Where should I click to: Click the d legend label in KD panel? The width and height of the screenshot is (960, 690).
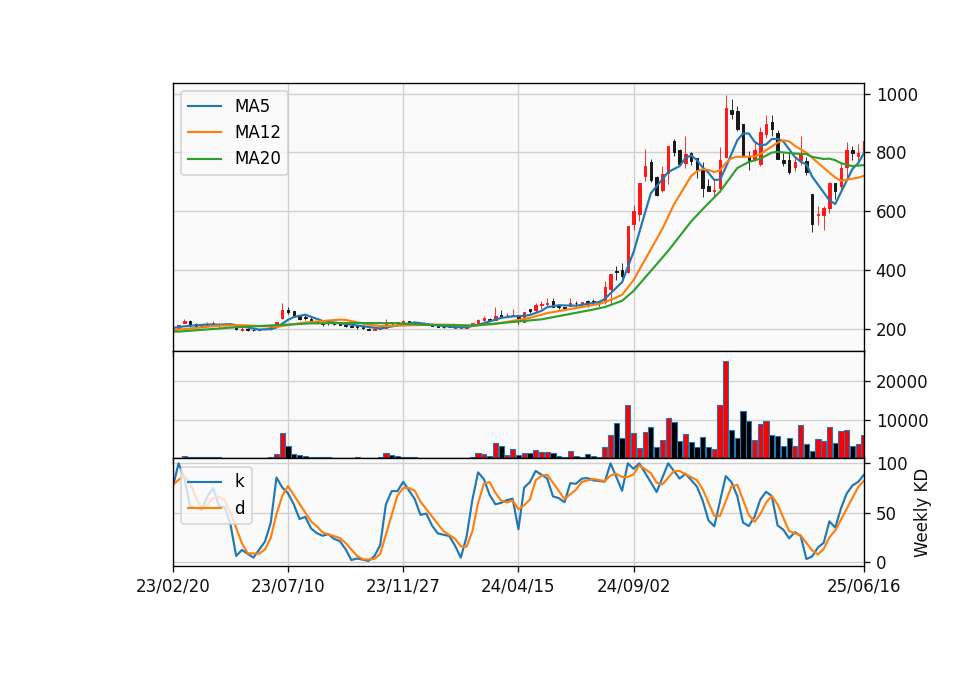click(239, 508)
